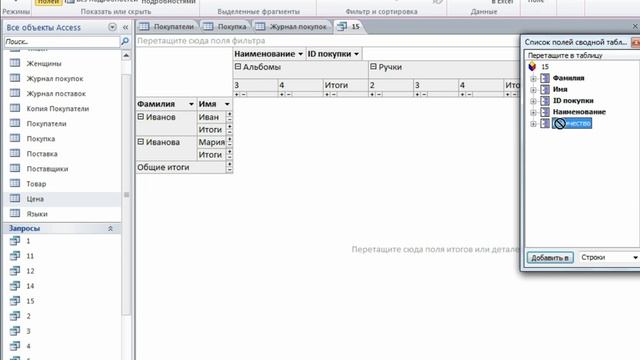Expand the Имя field in field list
This screenshot has height=360, width=640.
(533, 90)
